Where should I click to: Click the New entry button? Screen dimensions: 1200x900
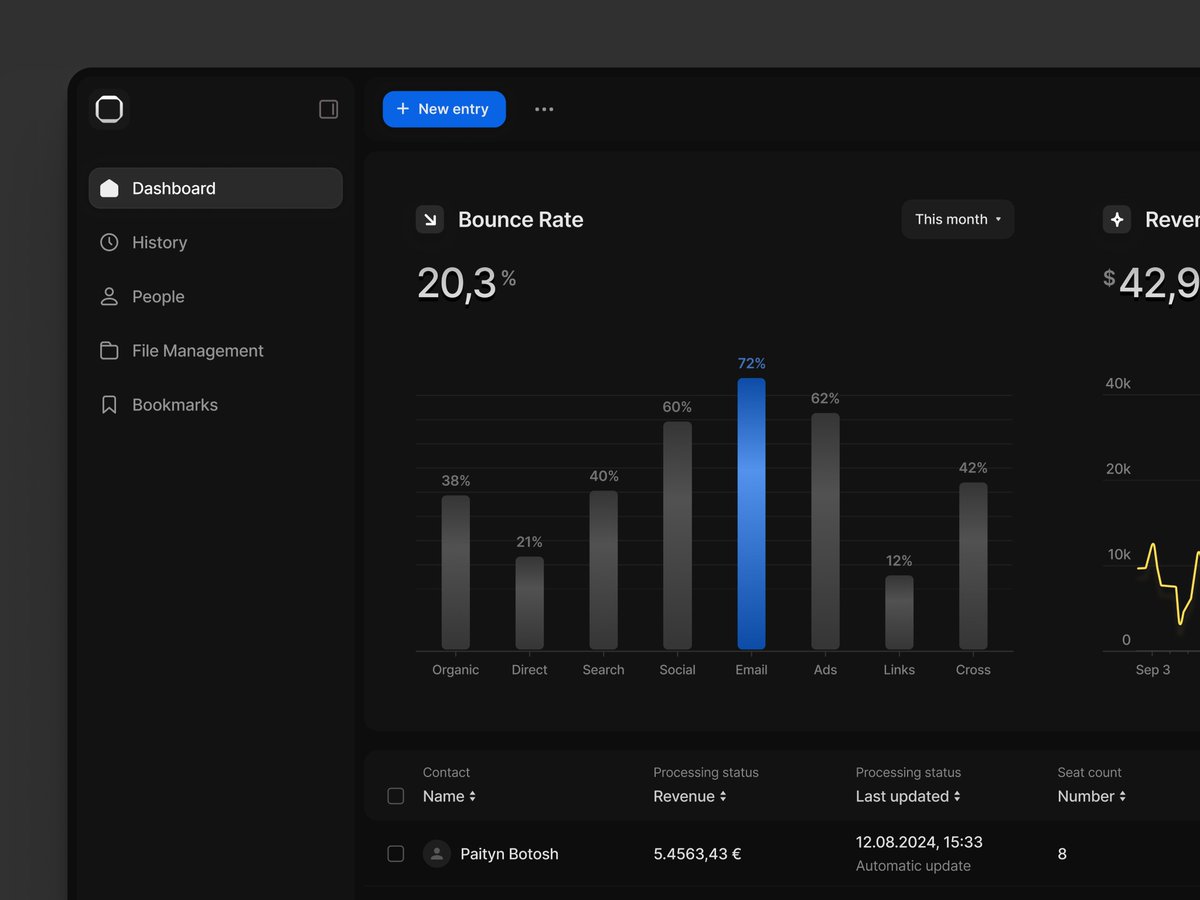click(x=444, y=109)
